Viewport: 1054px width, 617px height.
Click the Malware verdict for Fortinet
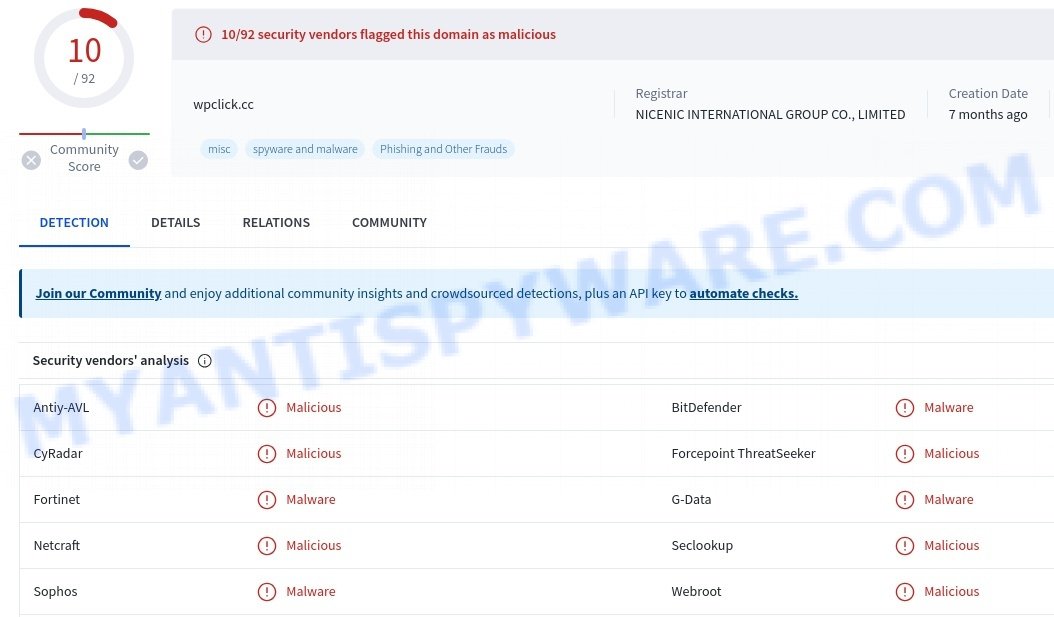[x=311, y=499]
